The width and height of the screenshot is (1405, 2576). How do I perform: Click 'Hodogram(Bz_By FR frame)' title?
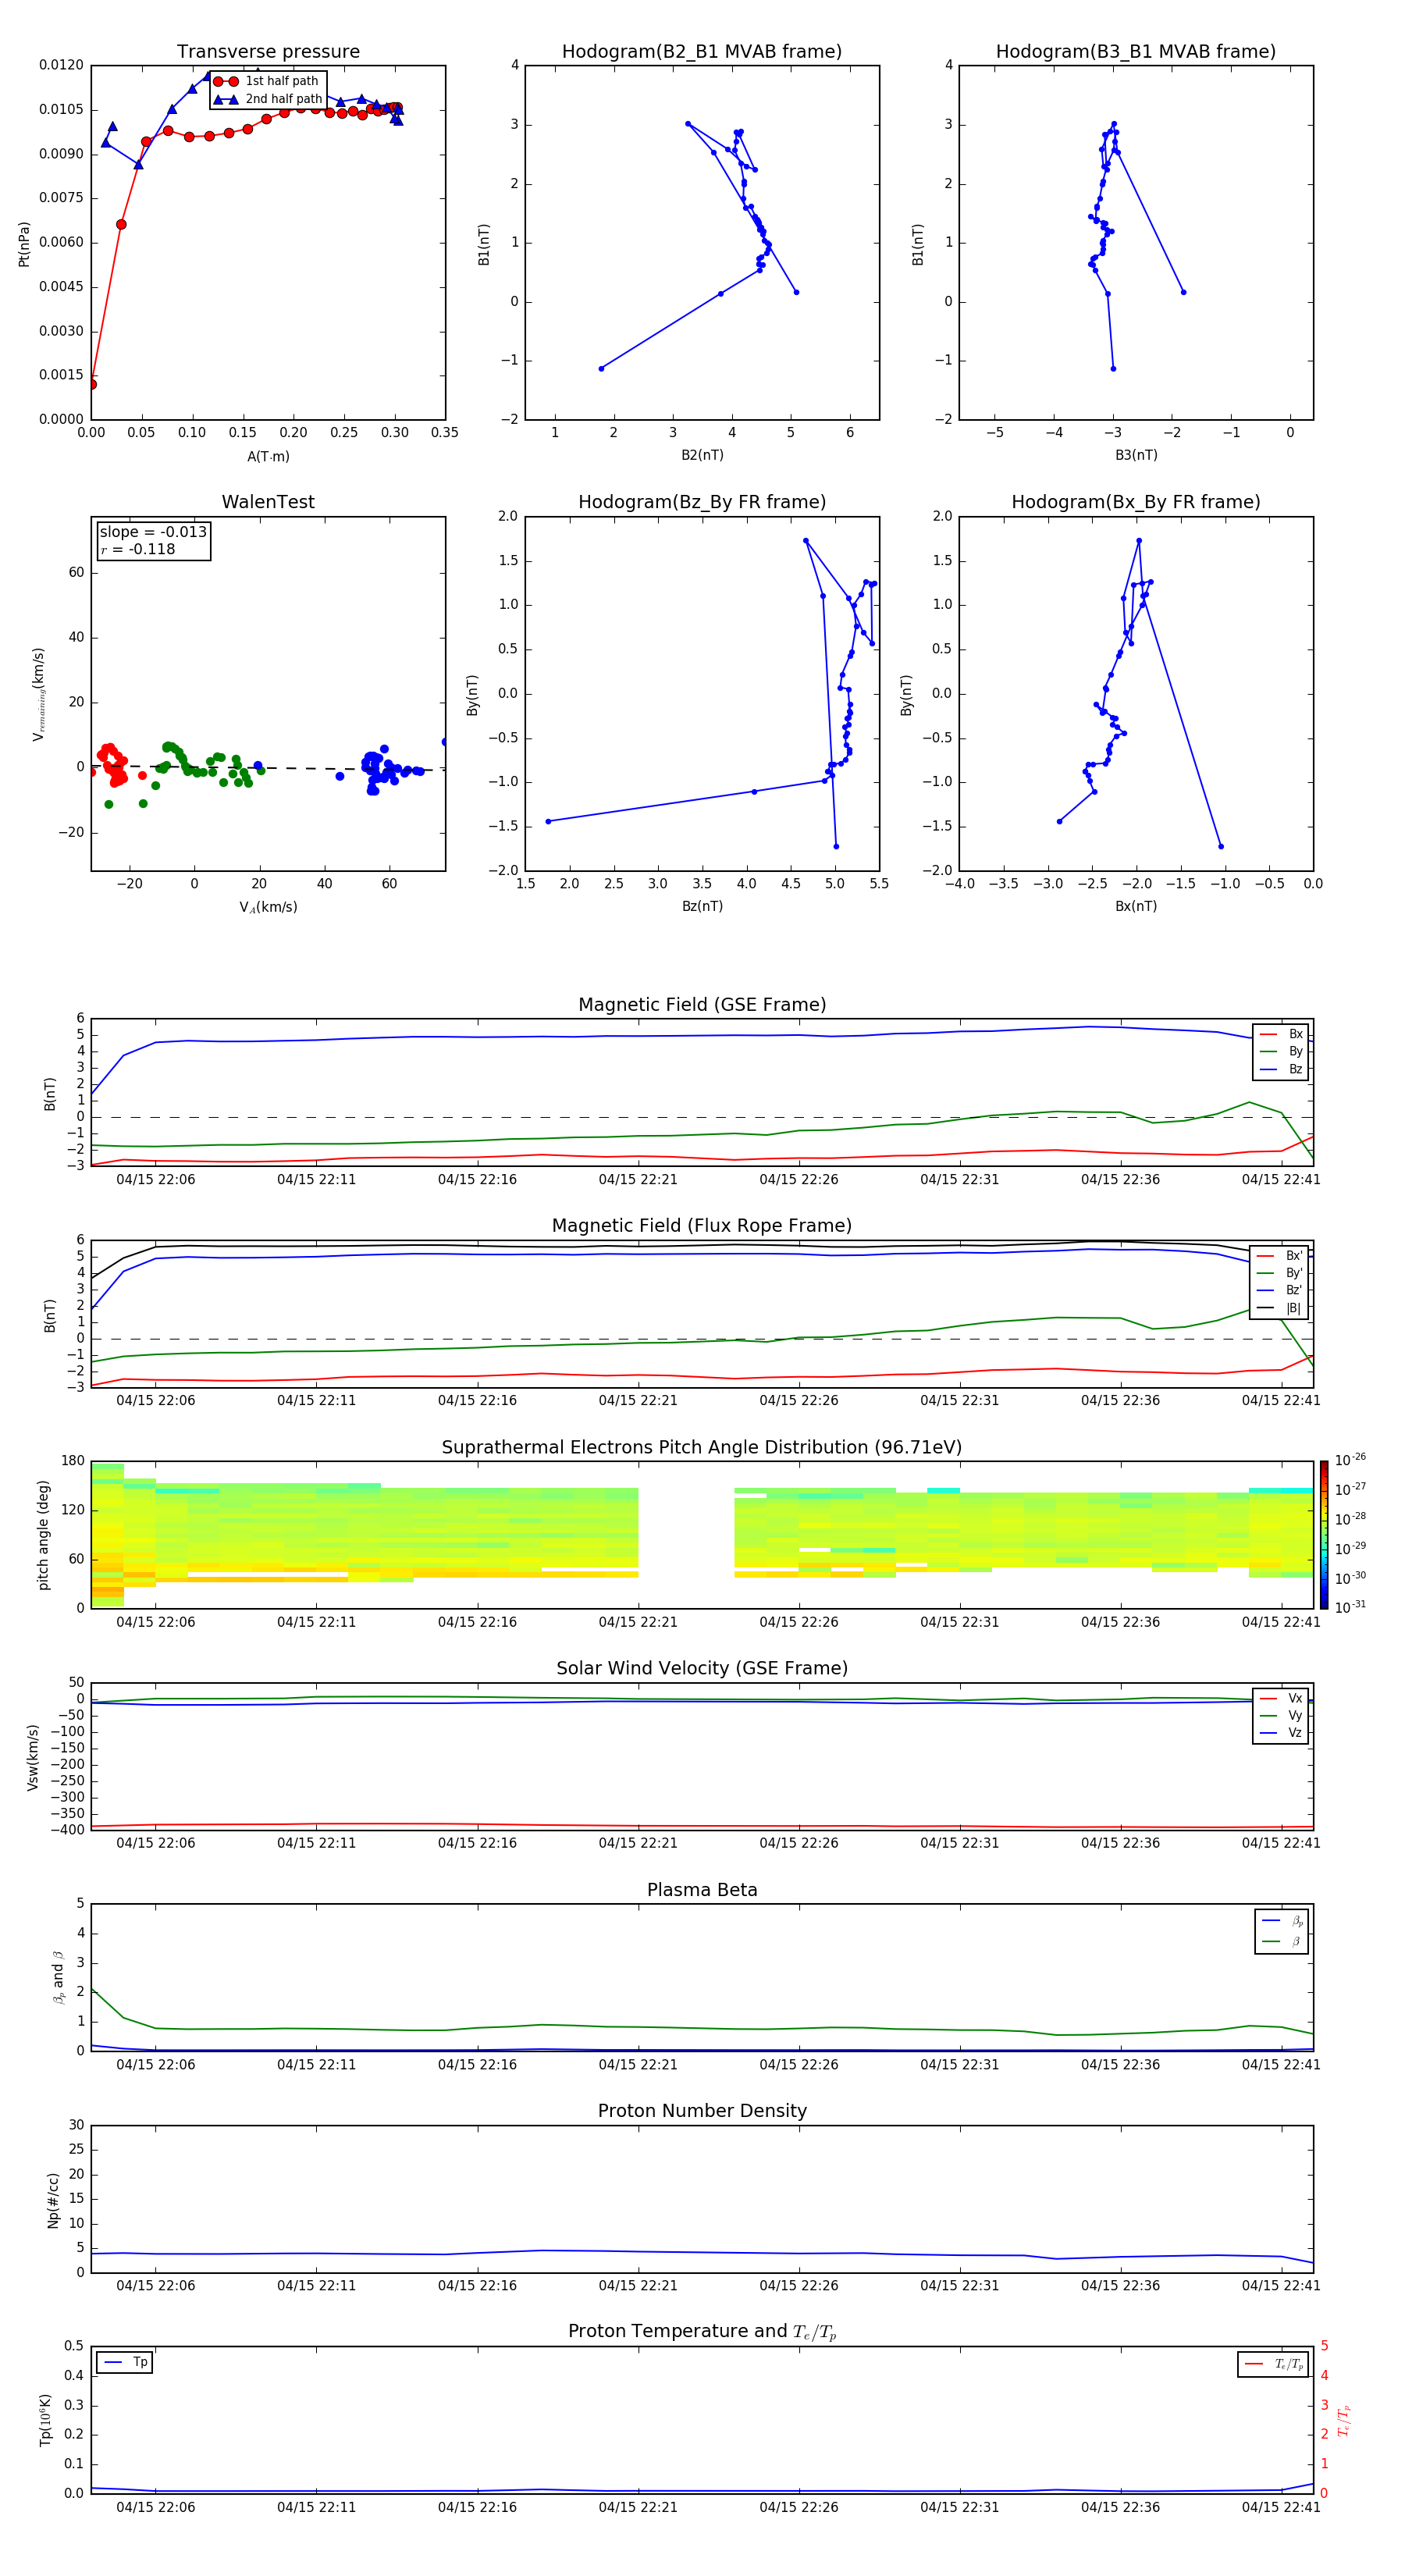(x=702, y=502)
